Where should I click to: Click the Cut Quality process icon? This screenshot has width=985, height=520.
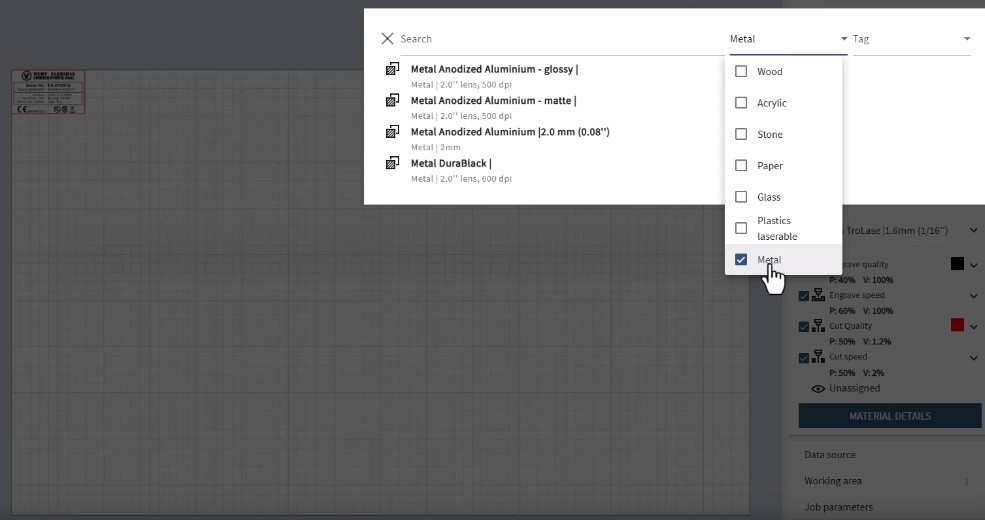819,326
